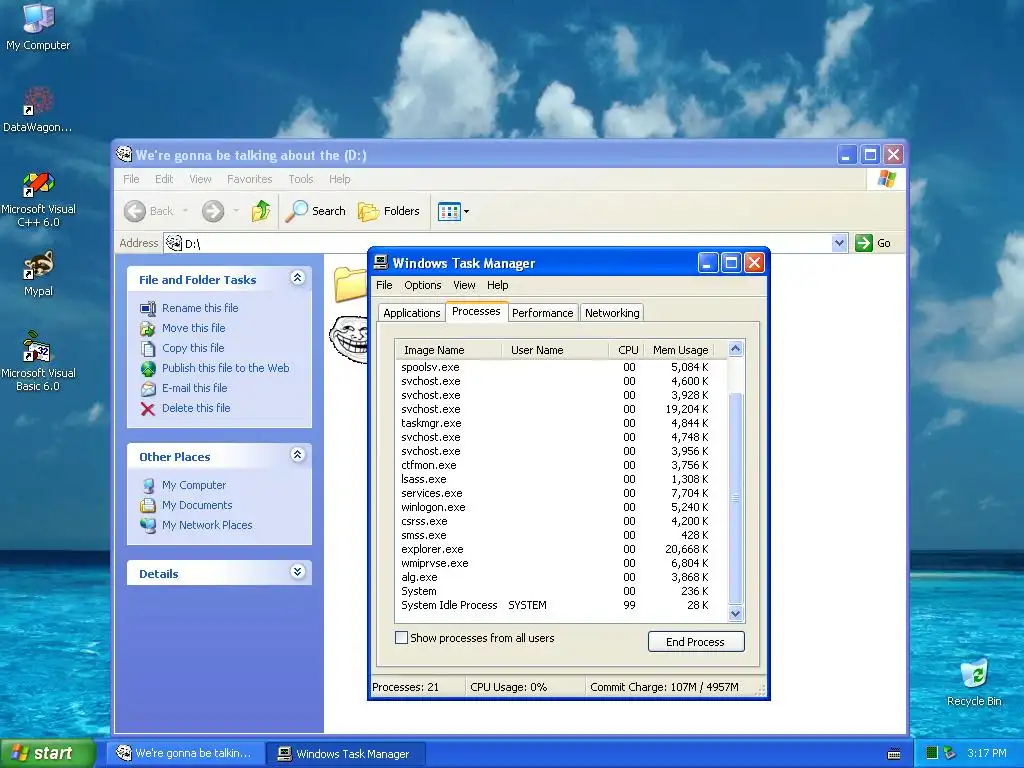This screenshot has height=768, width=1024.
Task: Open My Network Places link
Action: [x=207, y=525]
